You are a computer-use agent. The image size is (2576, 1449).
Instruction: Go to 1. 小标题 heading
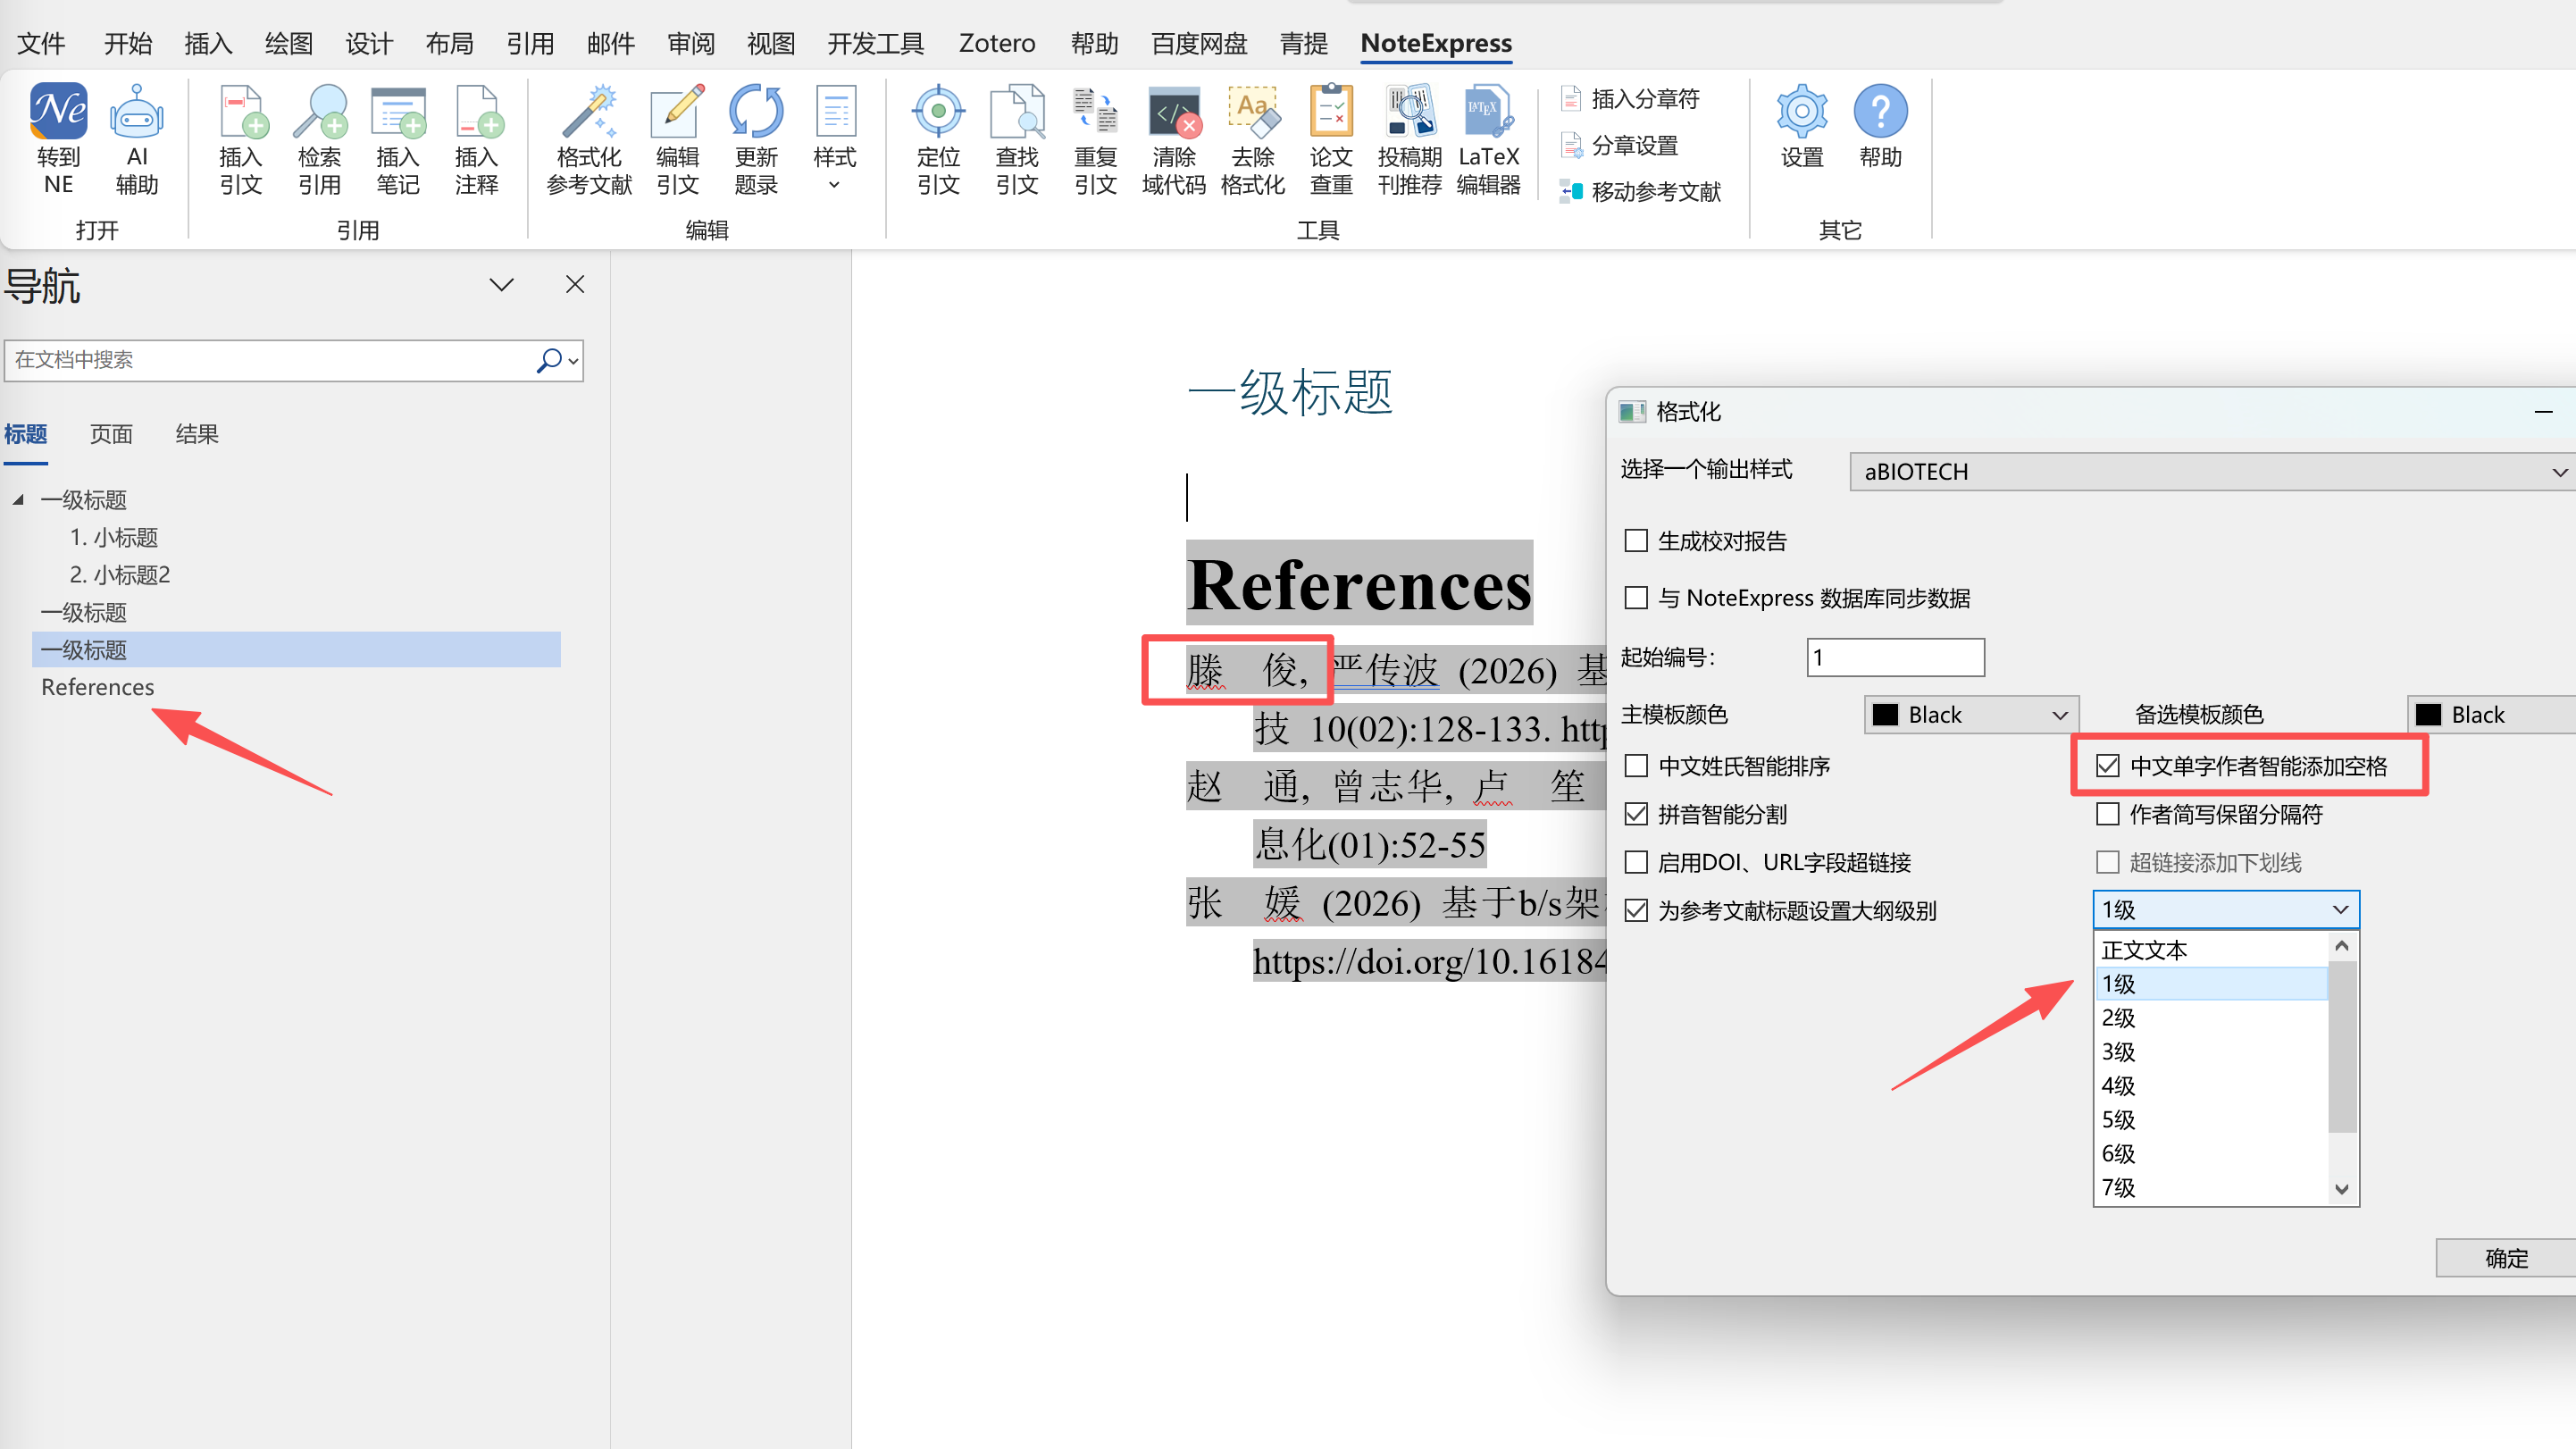click(x=114, y=537)
